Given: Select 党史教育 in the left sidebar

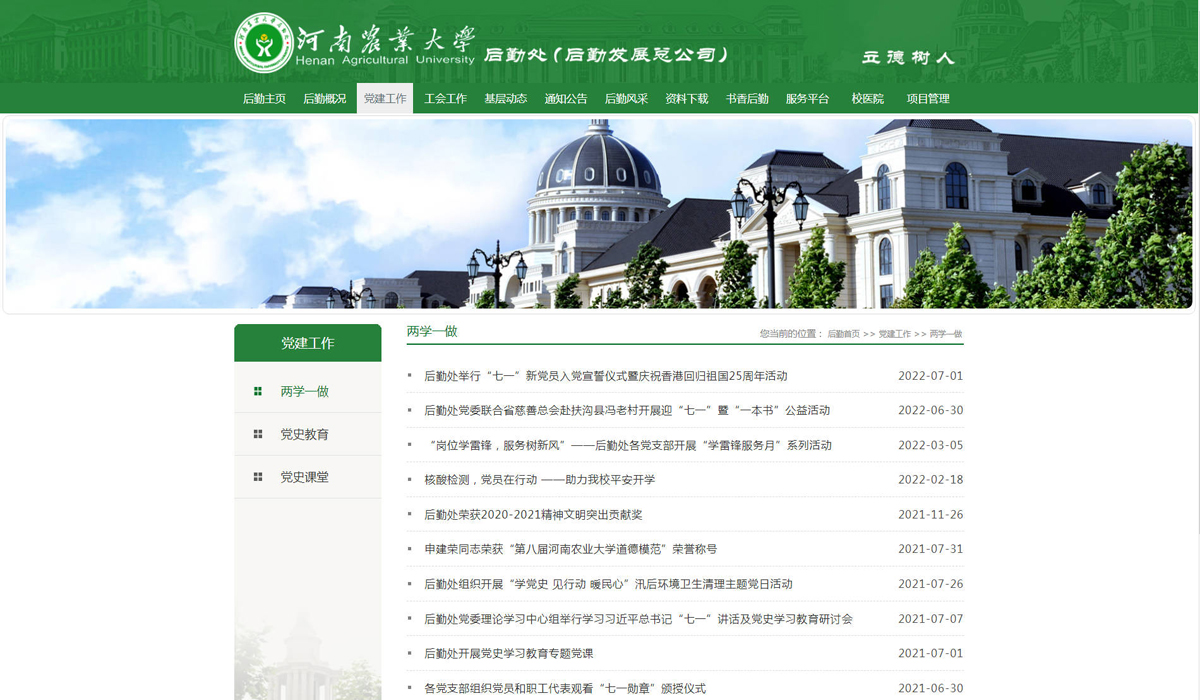Looking at the screenshot, I should click(x=304, y=434).
